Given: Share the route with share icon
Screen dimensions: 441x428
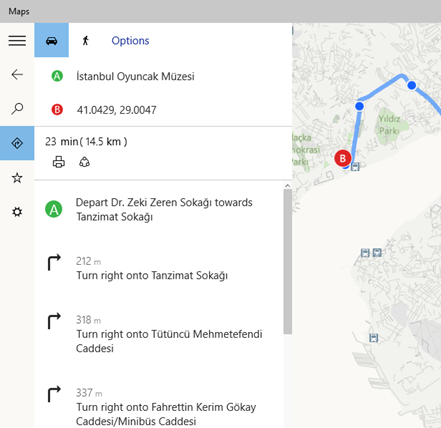Looking at the screenshot, I should point(84,162).
